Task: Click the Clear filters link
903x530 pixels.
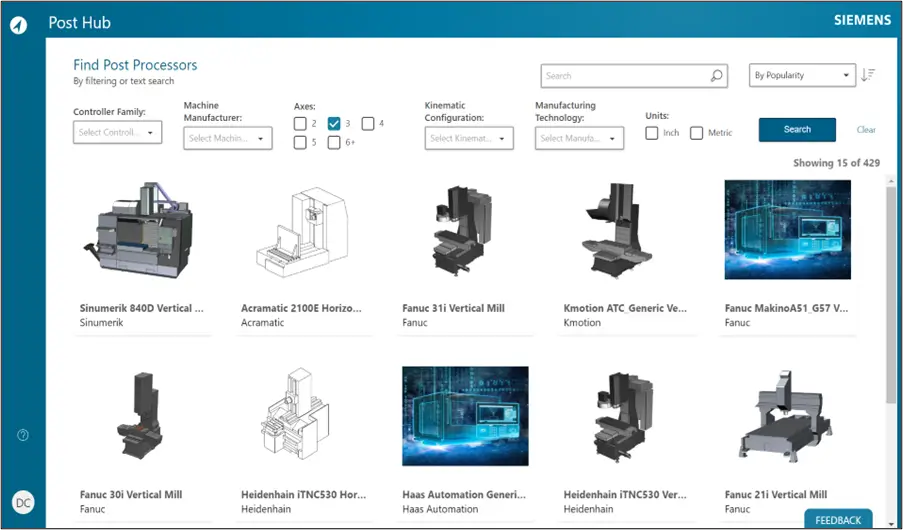Action: (866, 130)
